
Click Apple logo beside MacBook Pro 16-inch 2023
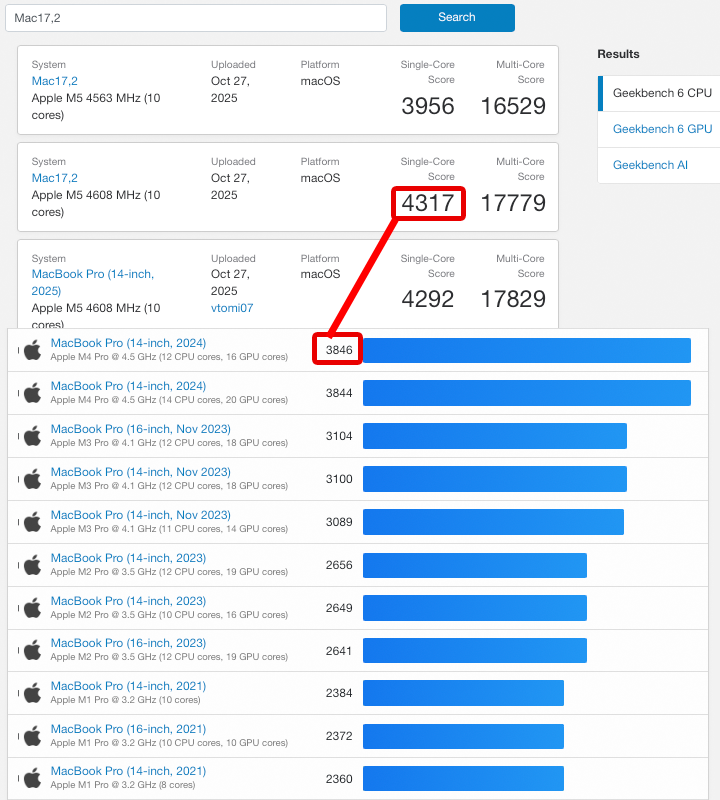coord(32,650)
